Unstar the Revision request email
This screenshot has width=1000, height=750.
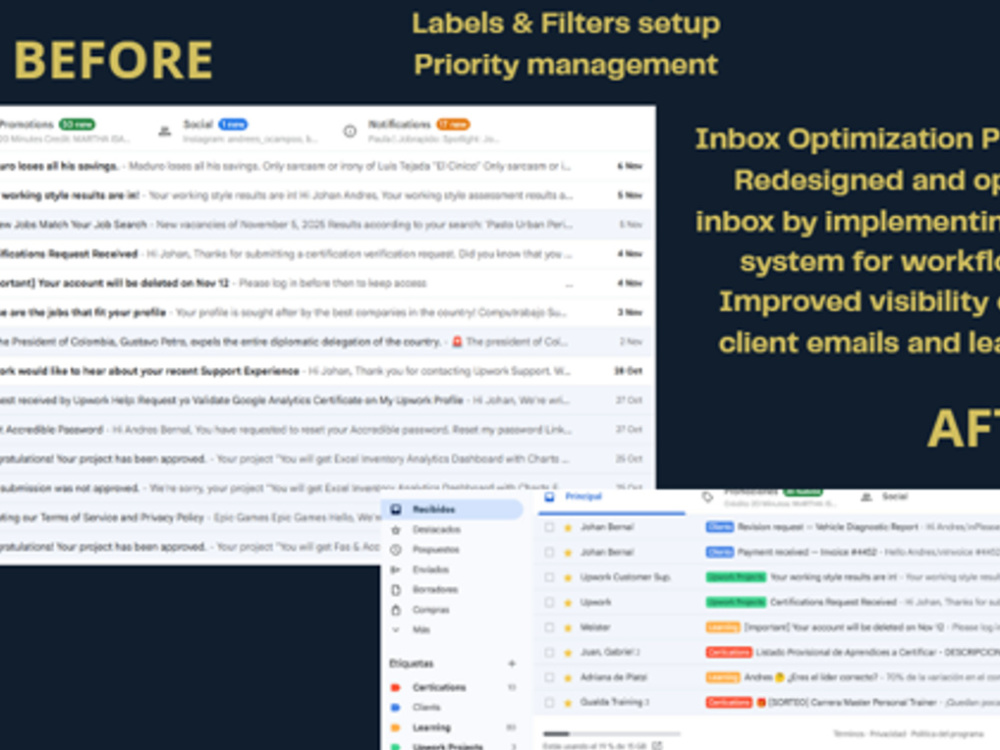[568, 527]
